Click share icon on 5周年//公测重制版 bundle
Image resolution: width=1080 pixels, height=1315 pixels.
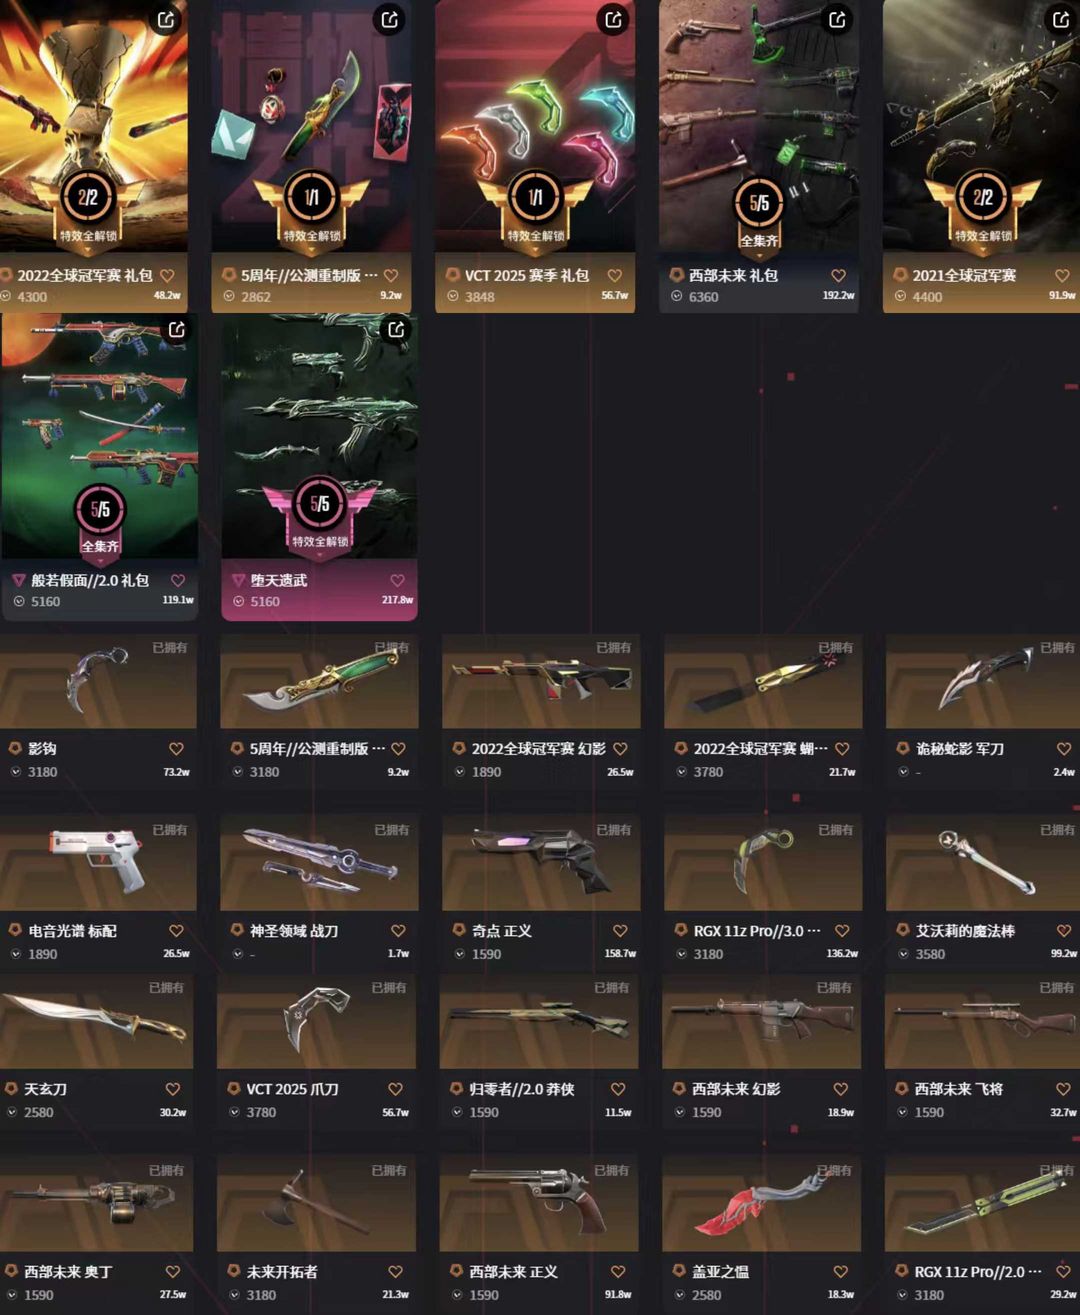click(x=390, y=19)
